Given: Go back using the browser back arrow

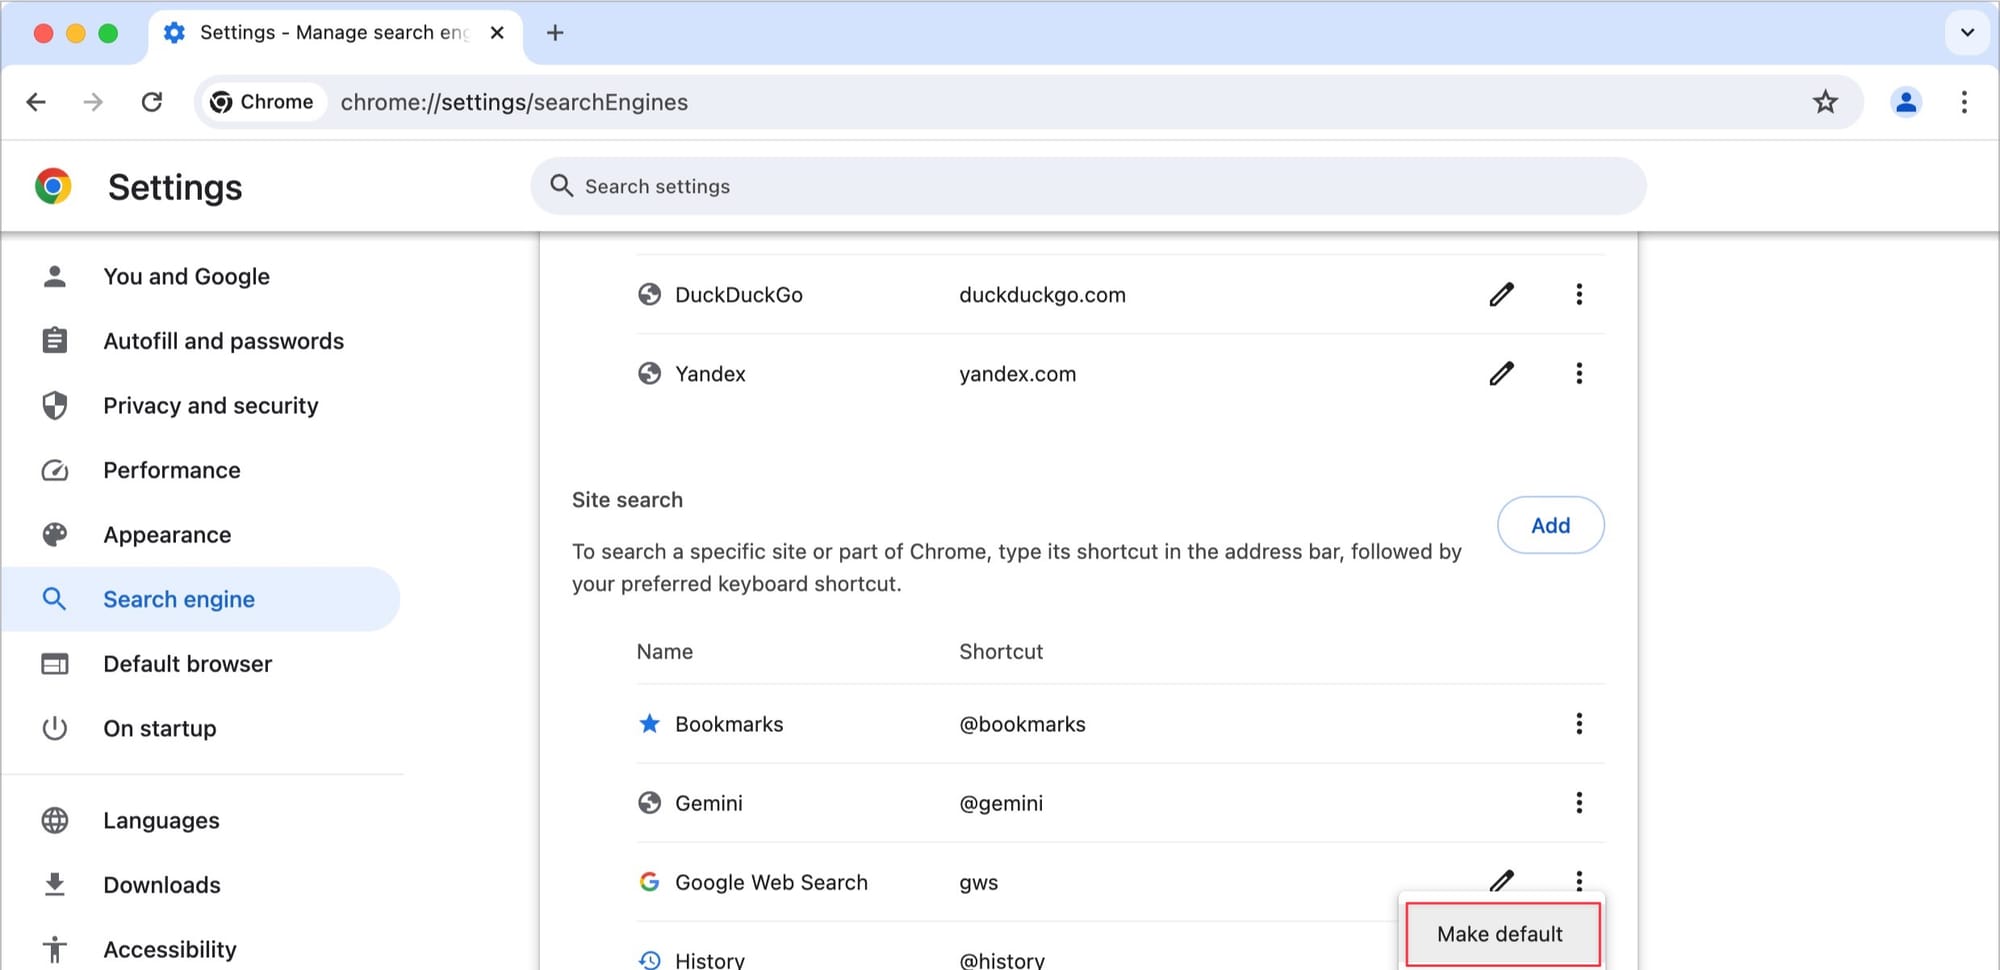Looking at the screenshot, I should click(x=36, y=102).
